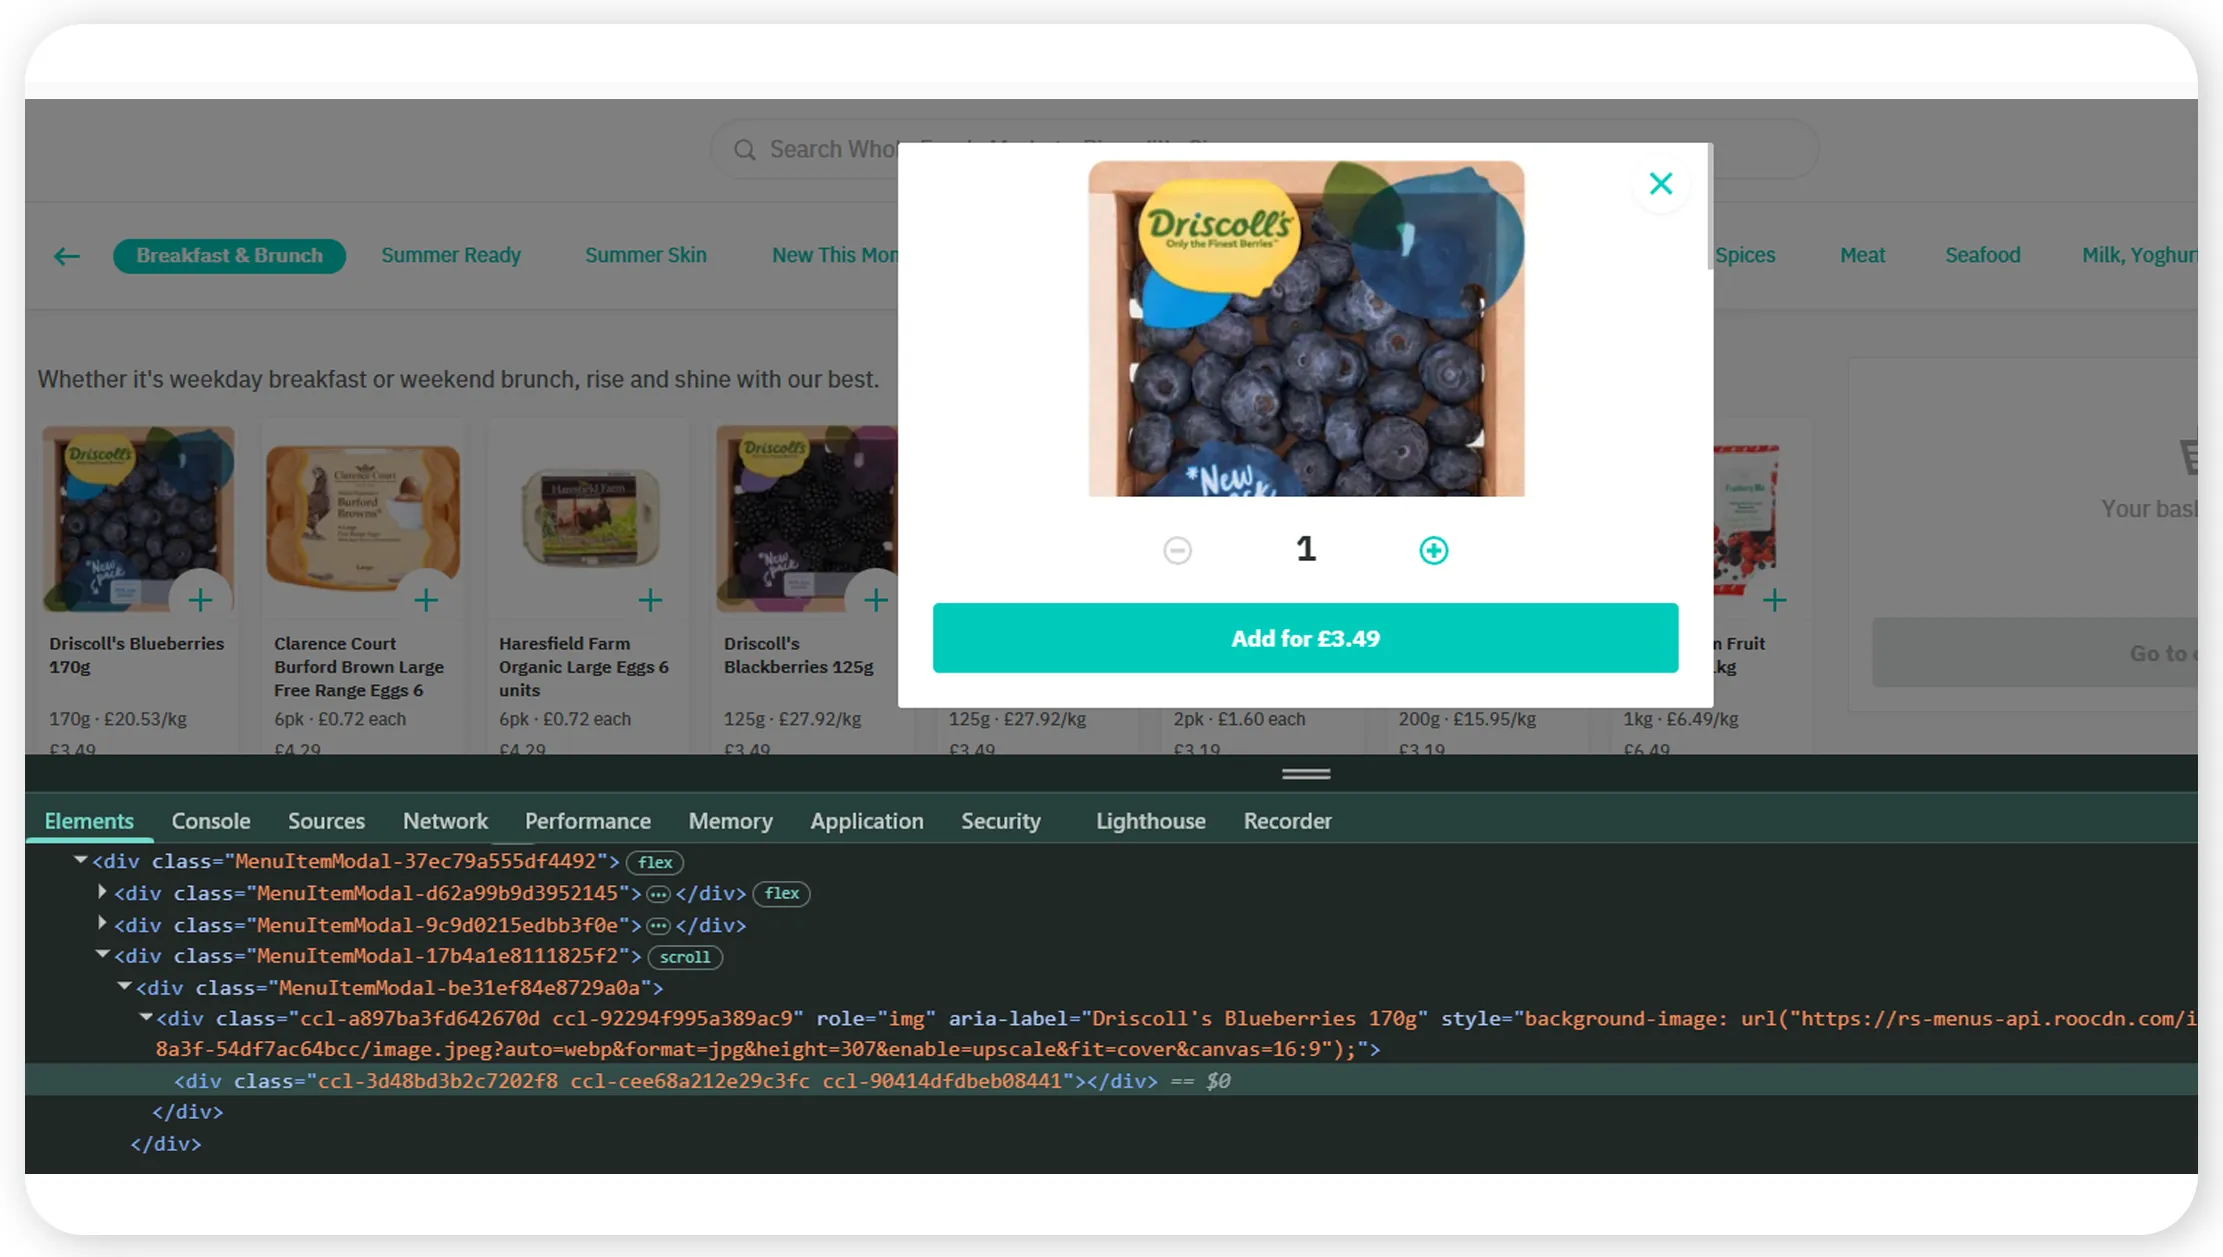Click 170g · £20.53/kg price text
2223x1257 pixels.
pyautogui.click(x=118, y=719)
